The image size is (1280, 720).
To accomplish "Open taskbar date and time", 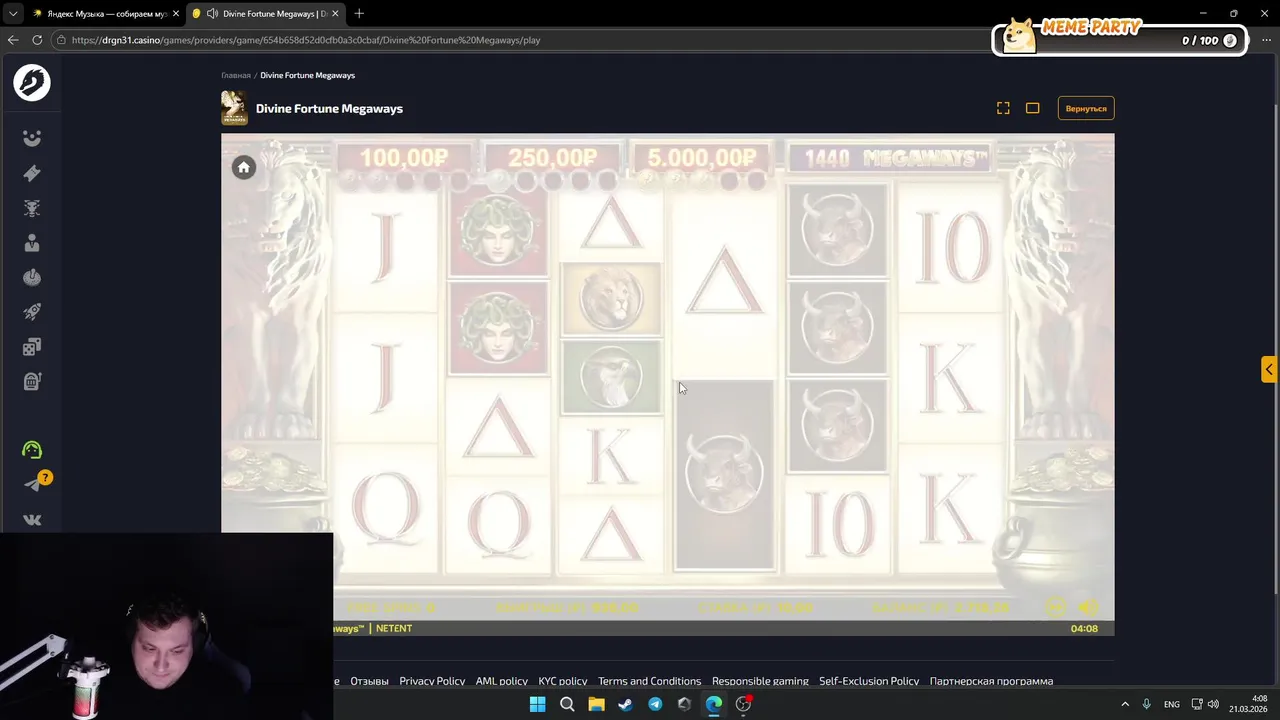I will (1248, 704).
